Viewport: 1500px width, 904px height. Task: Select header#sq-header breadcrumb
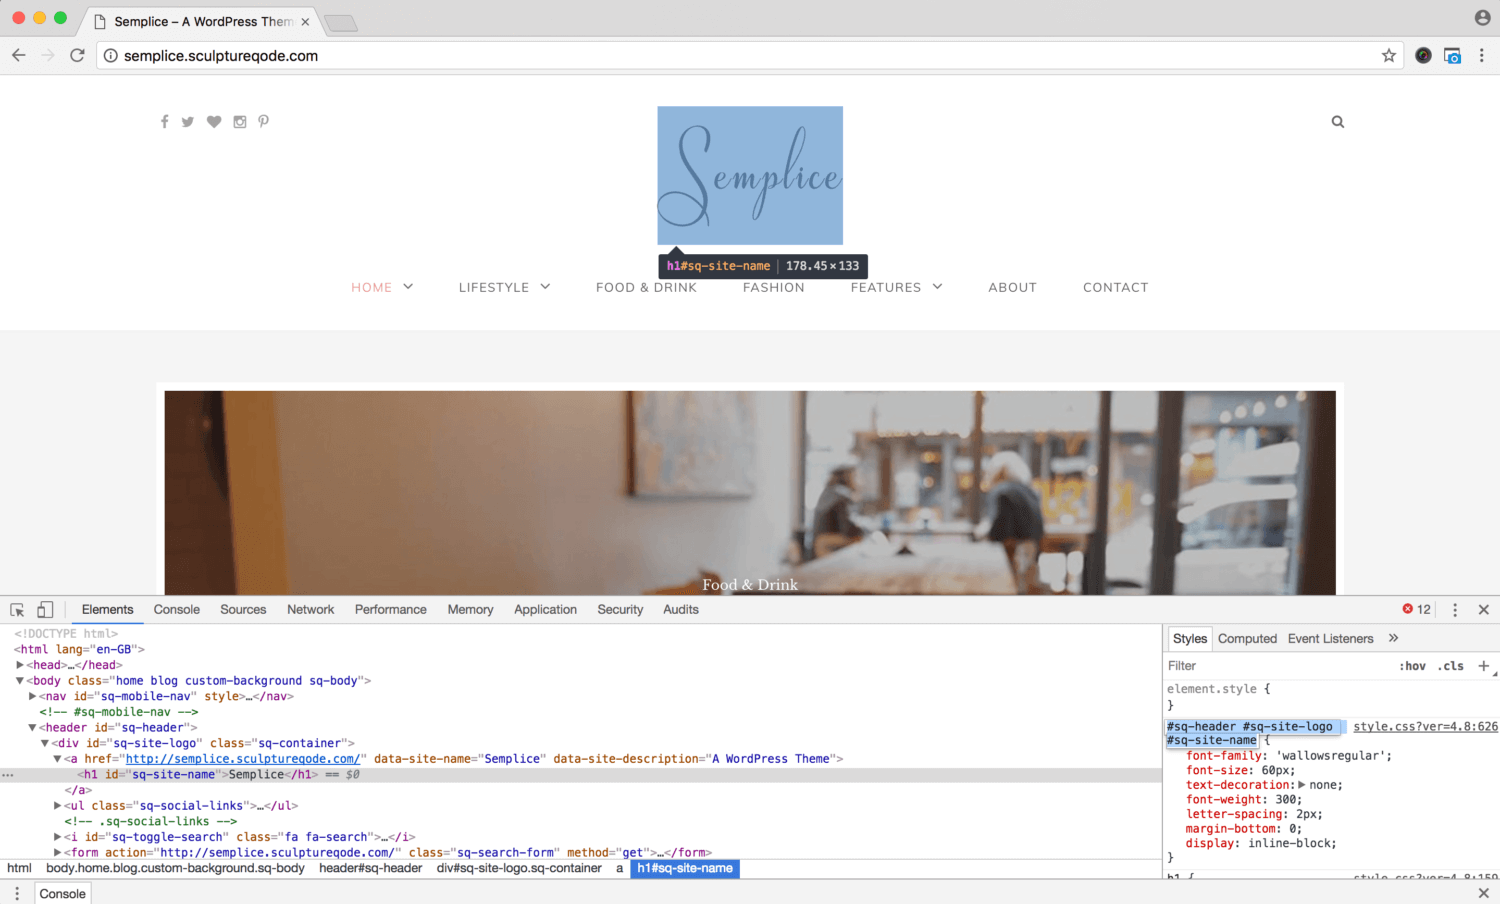point(371,868)
